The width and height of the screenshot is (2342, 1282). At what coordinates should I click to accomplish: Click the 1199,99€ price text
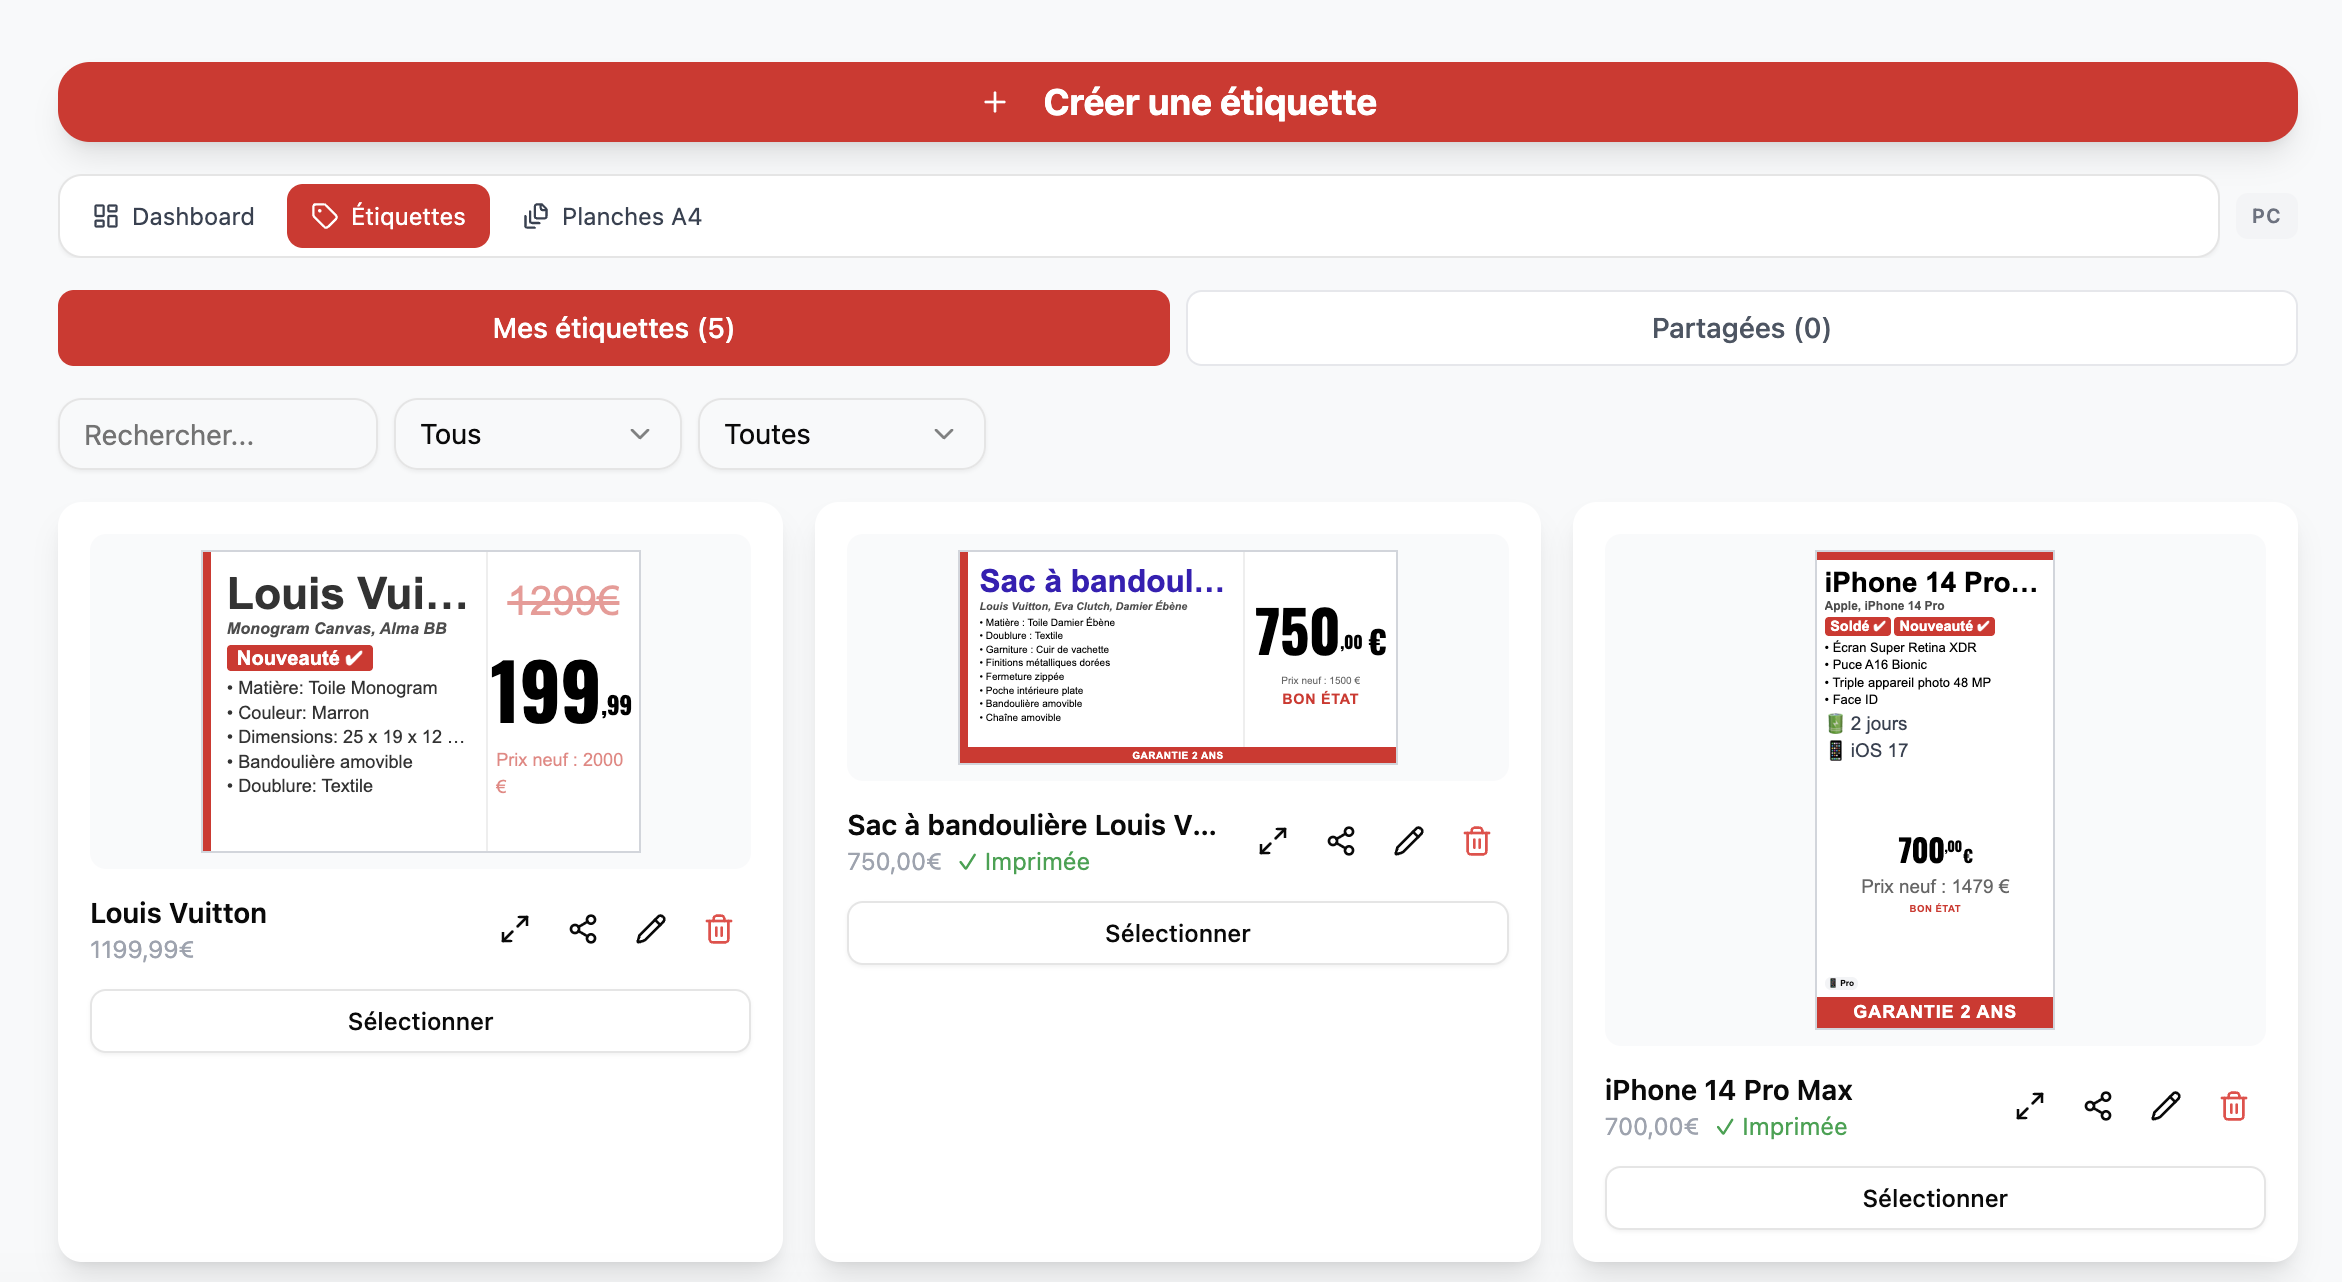point(142,950)
